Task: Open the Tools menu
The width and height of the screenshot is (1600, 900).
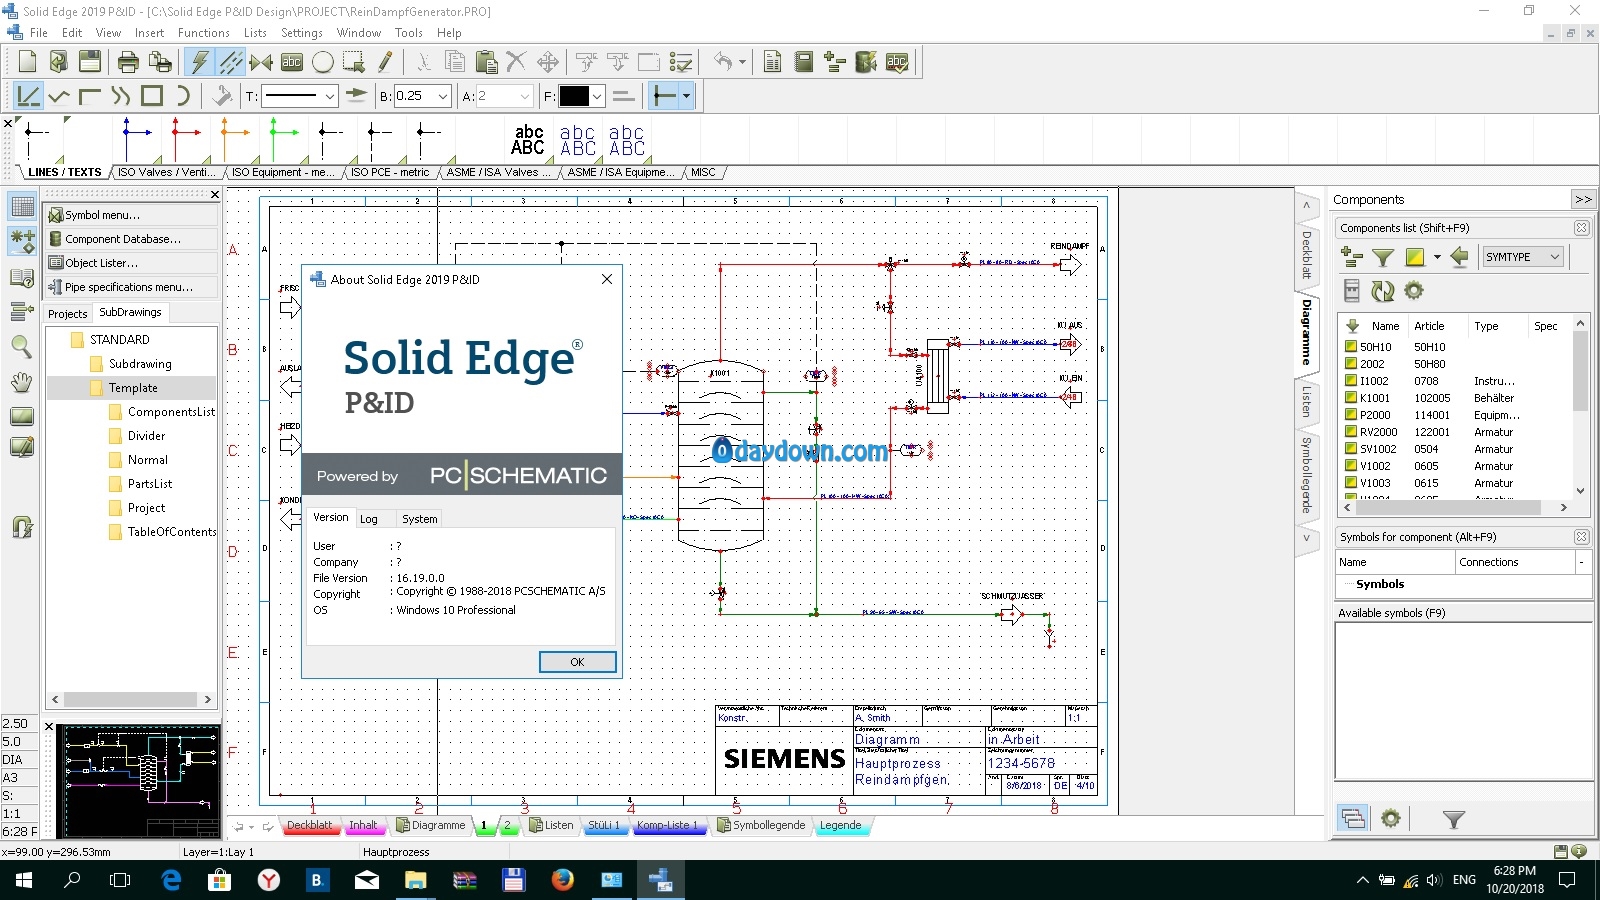Action: tap(409, 33)
